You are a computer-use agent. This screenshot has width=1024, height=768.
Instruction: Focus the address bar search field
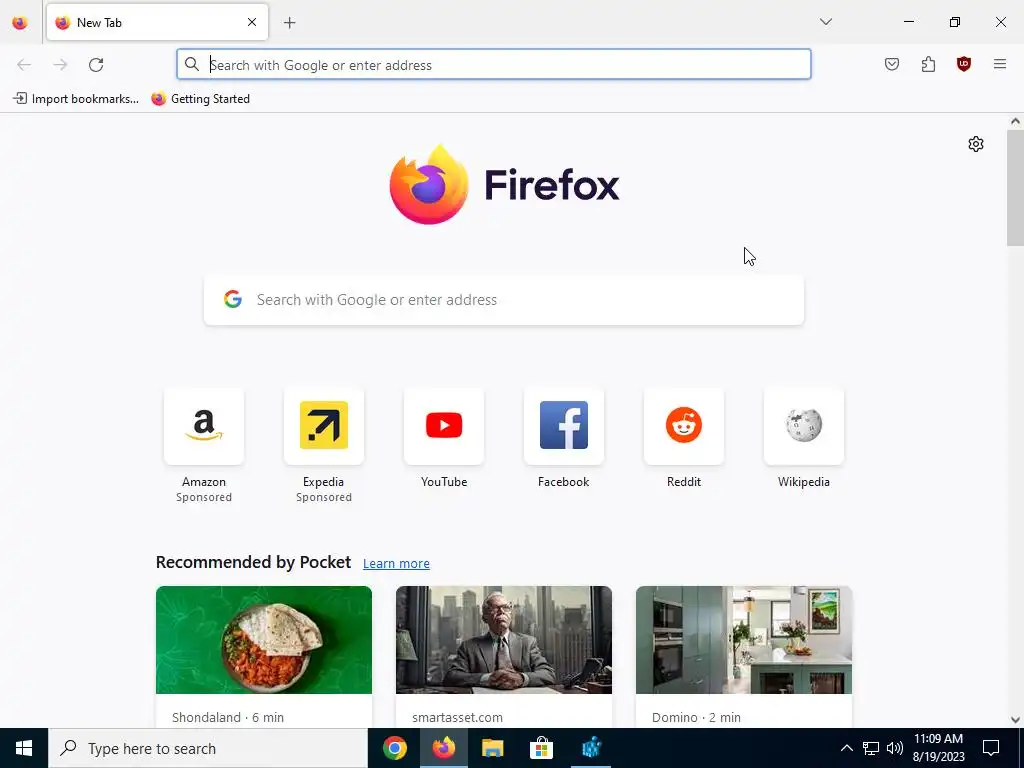(x=494, y=65)
